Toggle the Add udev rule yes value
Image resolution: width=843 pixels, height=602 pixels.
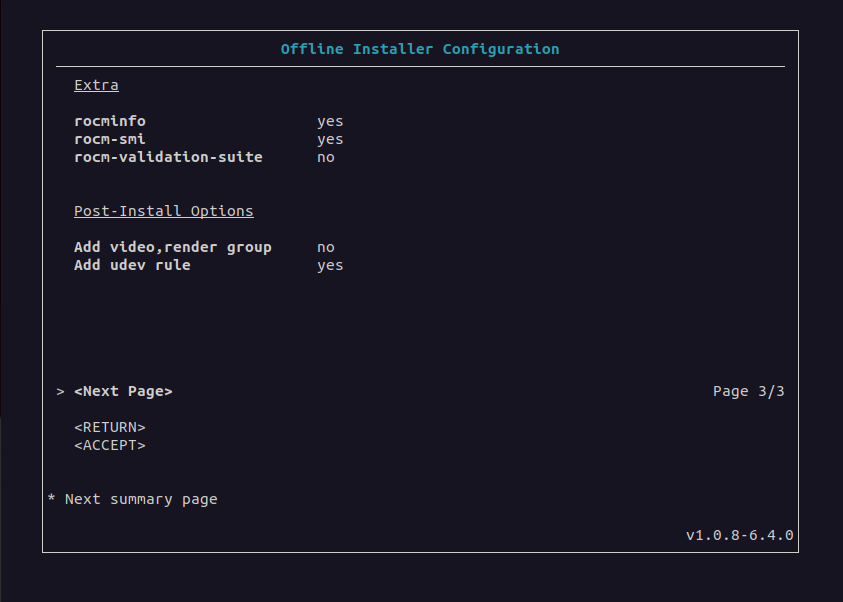coord(330,265)
